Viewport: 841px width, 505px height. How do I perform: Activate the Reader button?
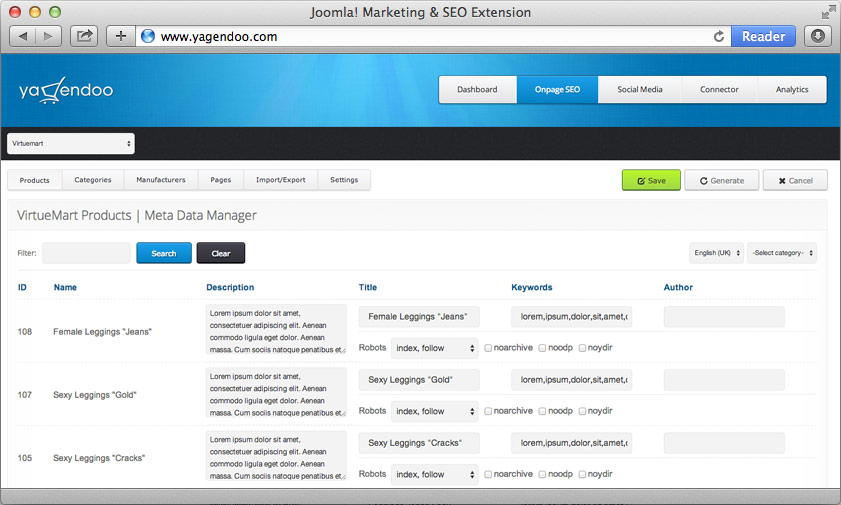(x=763, y=36)
